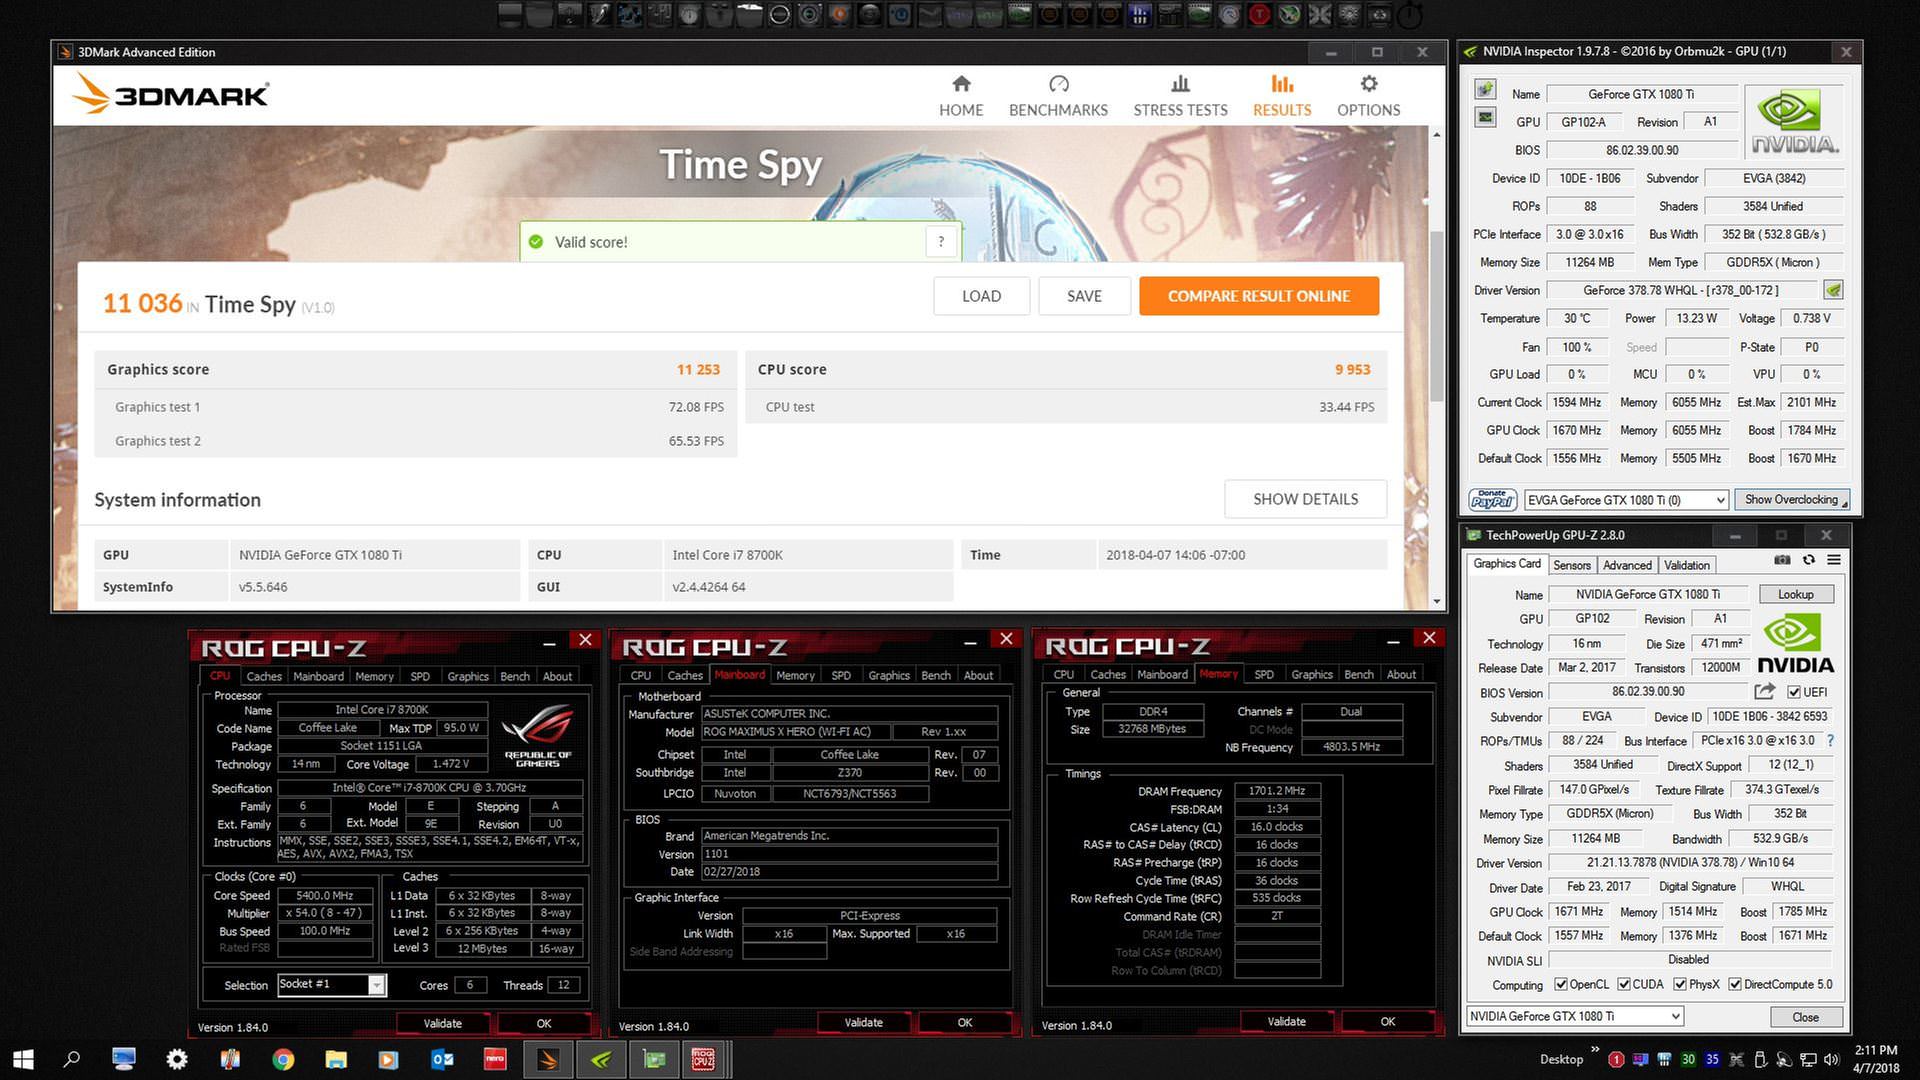Click the SAVE button
This screenshot has height=1080, width=1920.
(x=1084, y=296)
